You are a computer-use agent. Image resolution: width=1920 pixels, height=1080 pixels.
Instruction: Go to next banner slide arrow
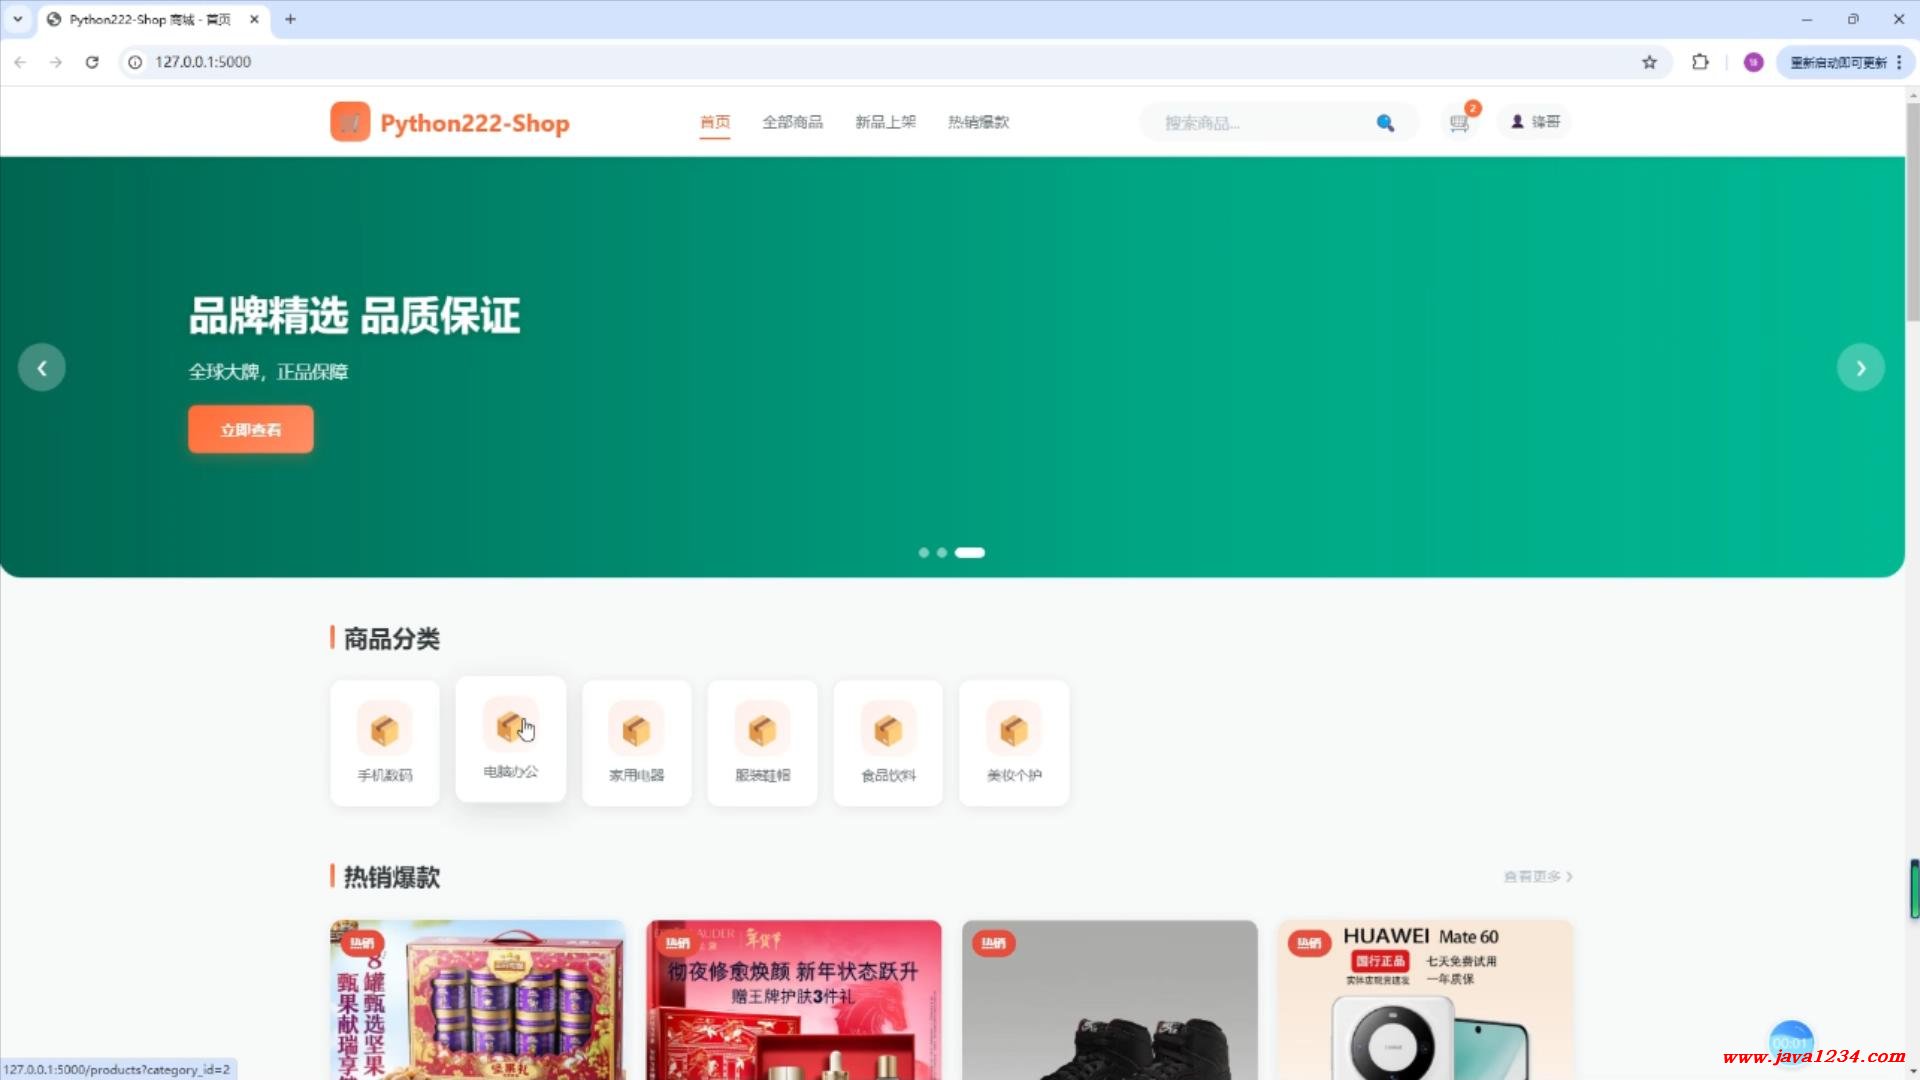pyautogui.click(x=1860, y=368)
